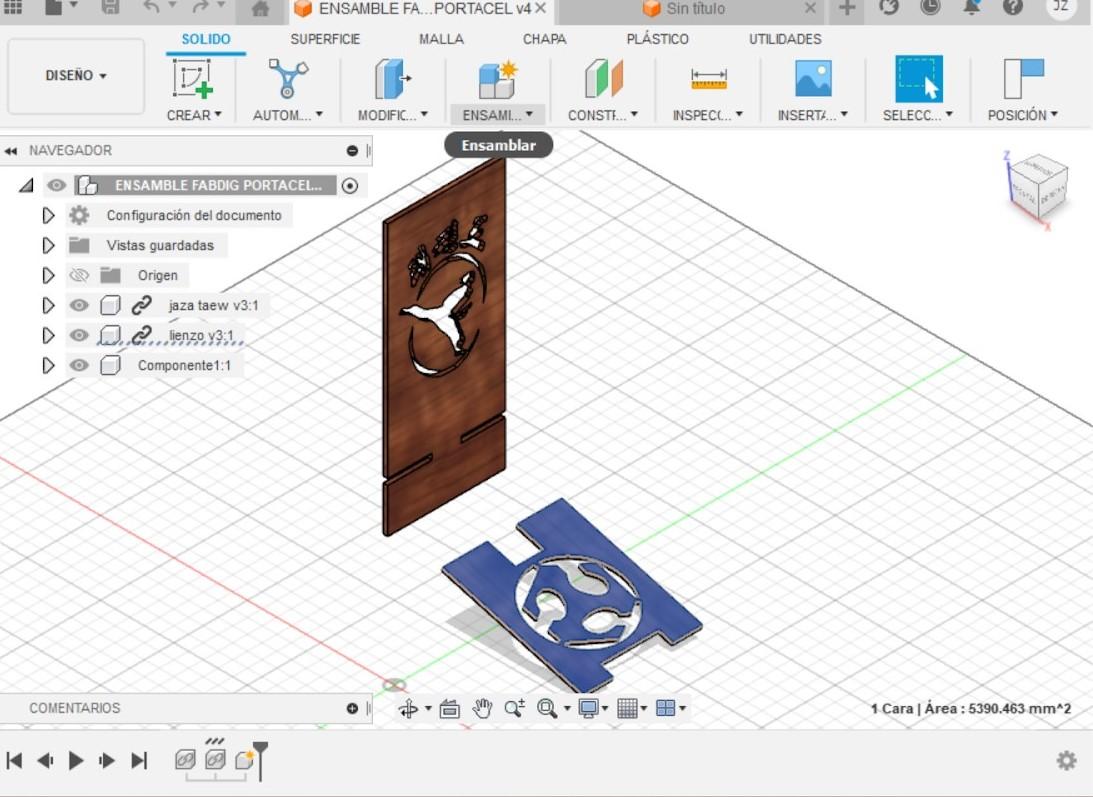Viewport: 1093px width, 797px height.
Task: Collapse the root ENSAMBLE FABDIG tree node
Action: 26,185
